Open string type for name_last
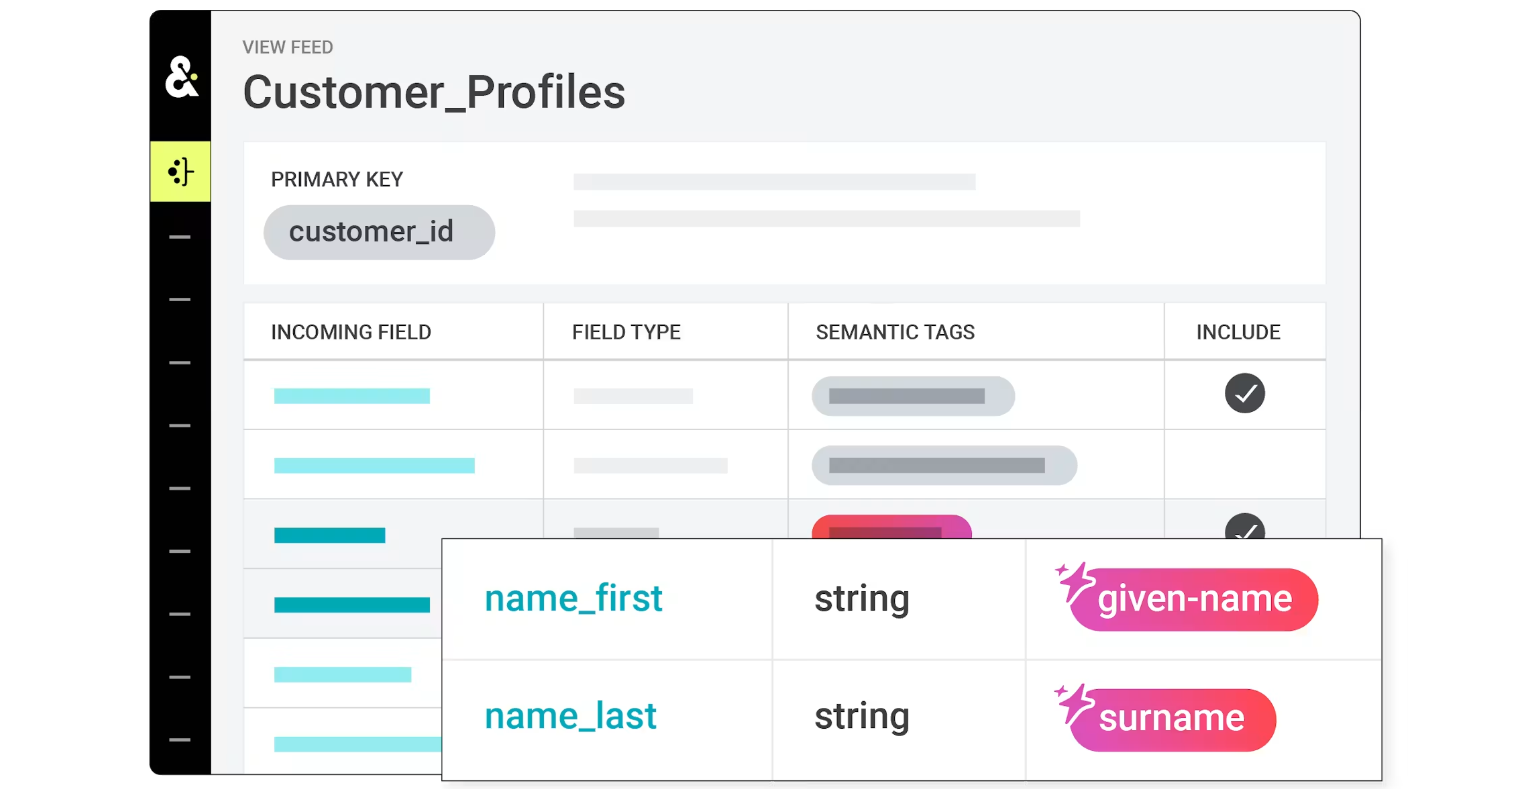This screenshot has width=1523, height=789. tap(861, 717)
